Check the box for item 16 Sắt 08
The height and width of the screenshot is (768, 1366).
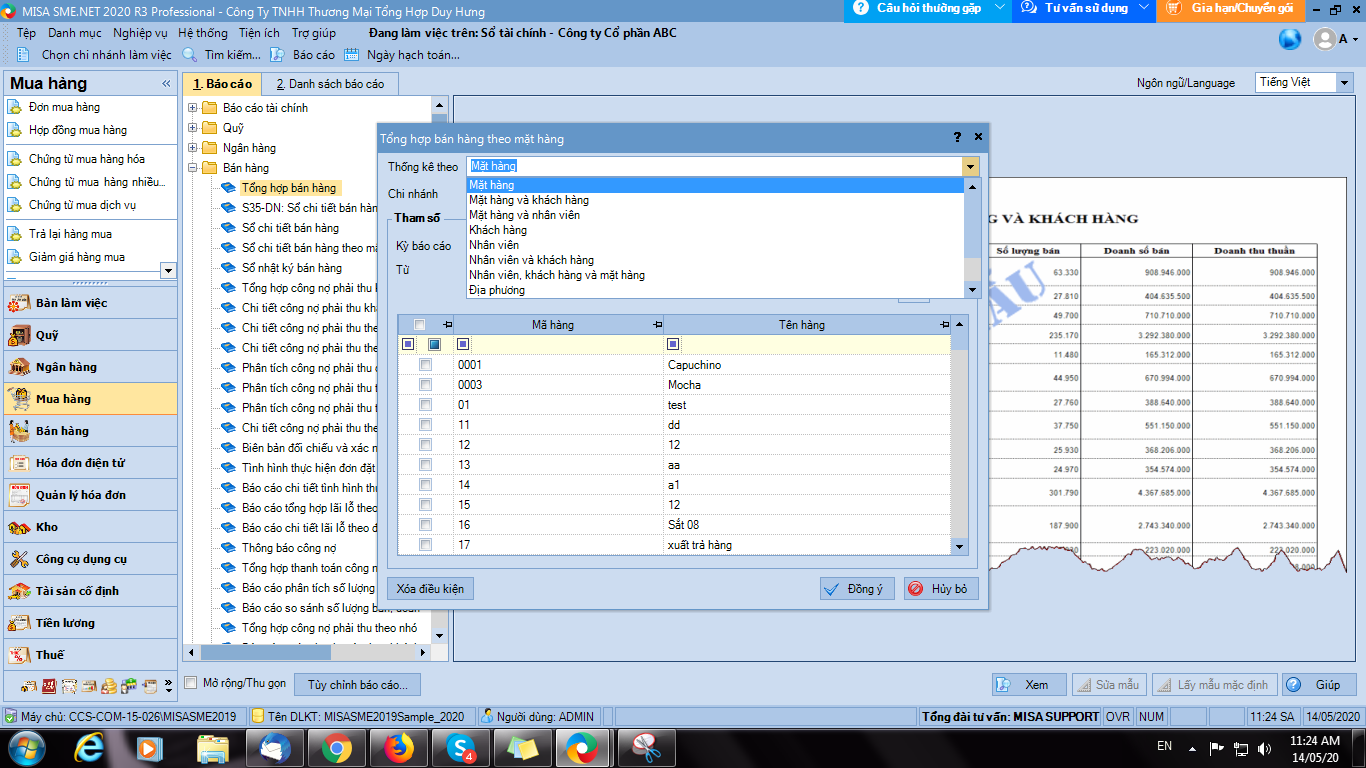coord(426,525)
